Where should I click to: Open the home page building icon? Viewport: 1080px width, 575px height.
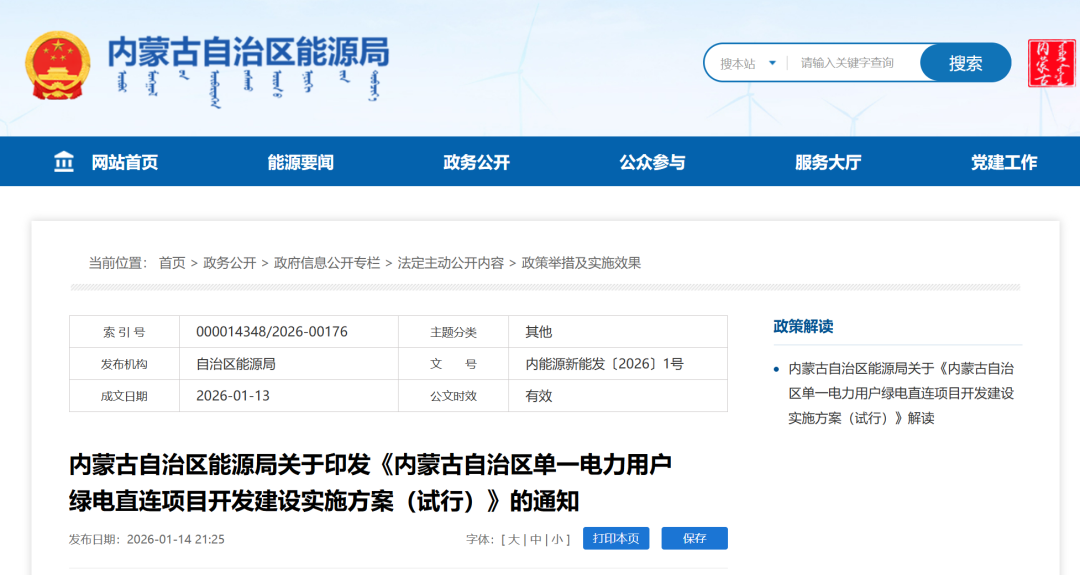64,162
